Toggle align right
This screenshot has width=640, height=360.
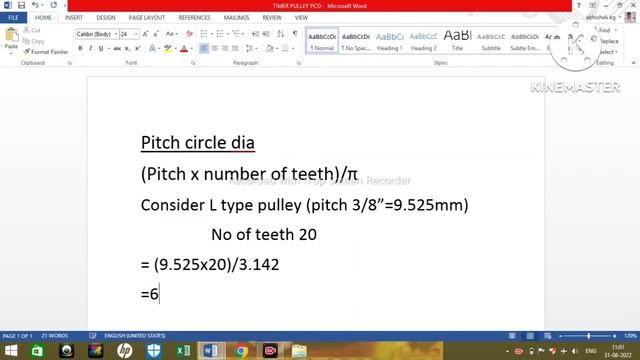coord(224,49)
